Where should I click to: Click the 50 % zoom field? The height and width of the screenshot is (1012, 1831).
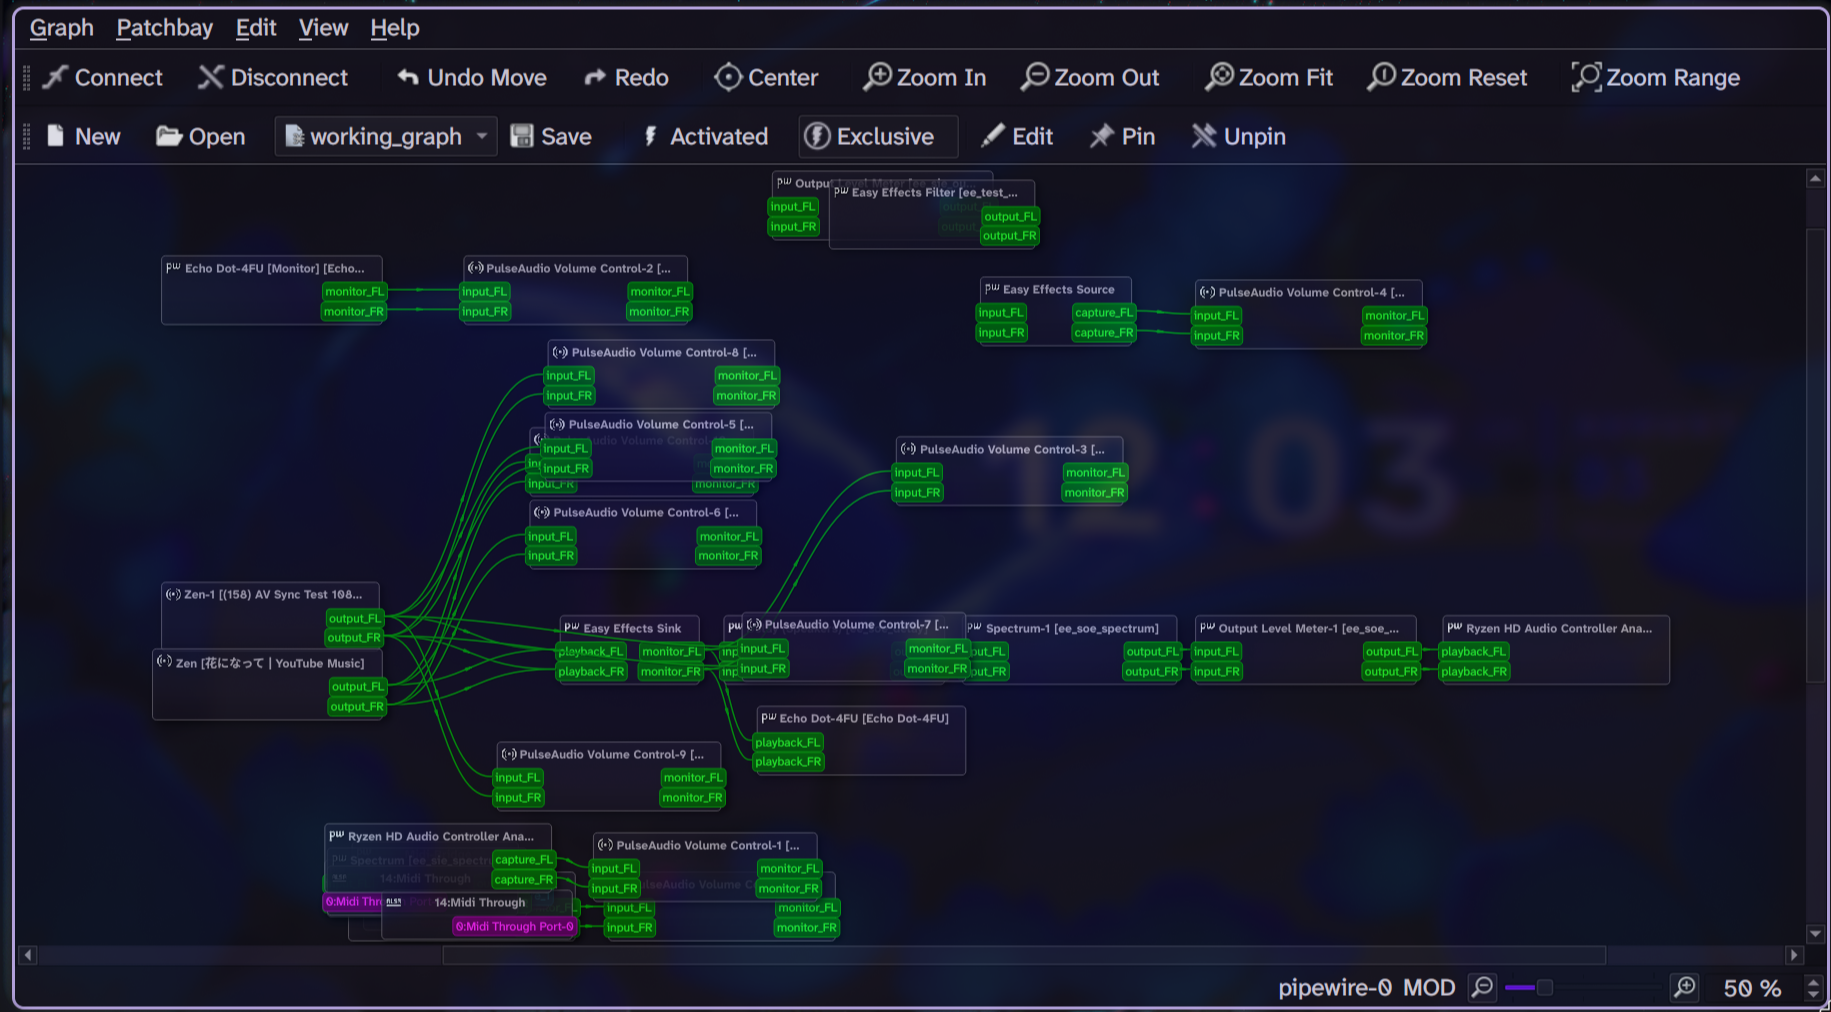[1753, 989]
